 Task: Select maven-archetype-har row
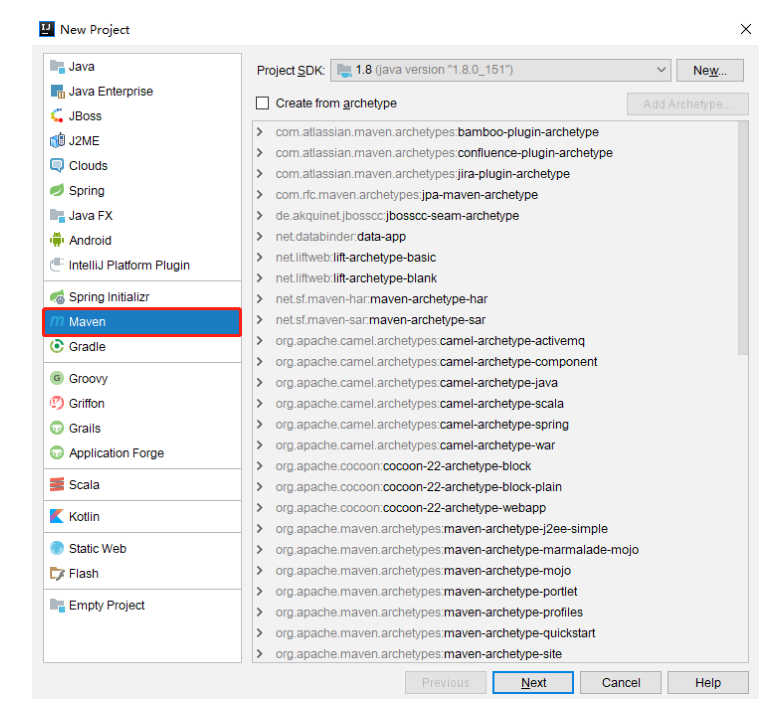tap(495, 299)
